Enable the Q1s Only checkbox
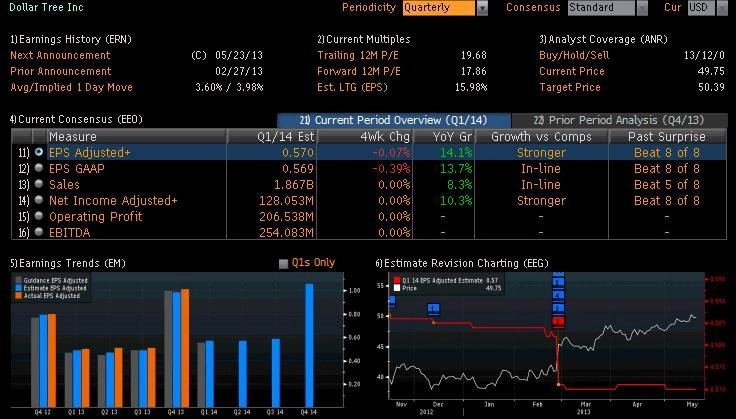The height and width of the screenshot is (419, 736). coord(284,264)
